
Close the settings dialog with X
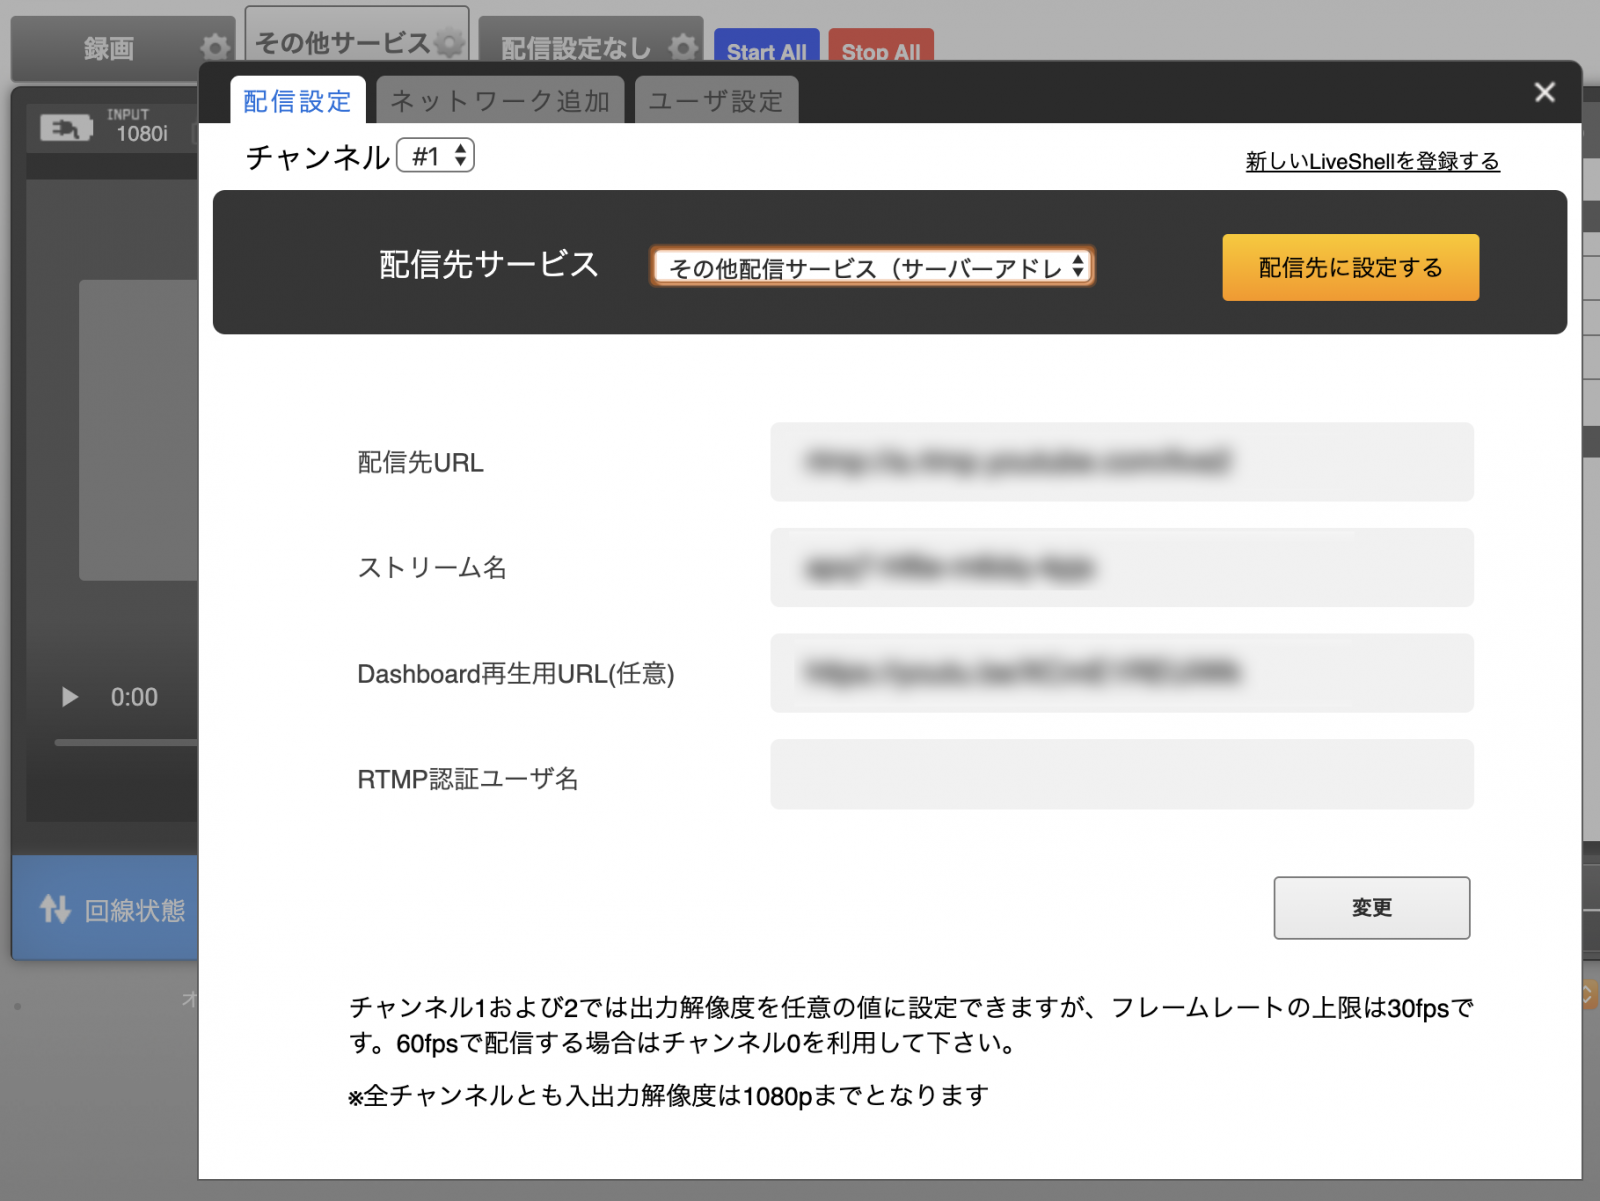(x=1544, y=93)
